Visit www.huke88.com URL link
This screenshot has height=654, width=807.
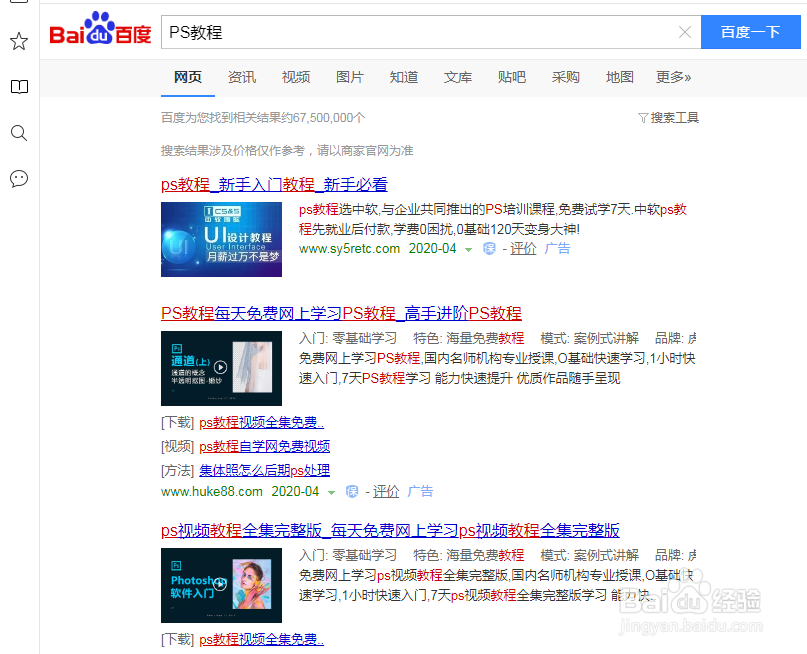pos(212,491)
